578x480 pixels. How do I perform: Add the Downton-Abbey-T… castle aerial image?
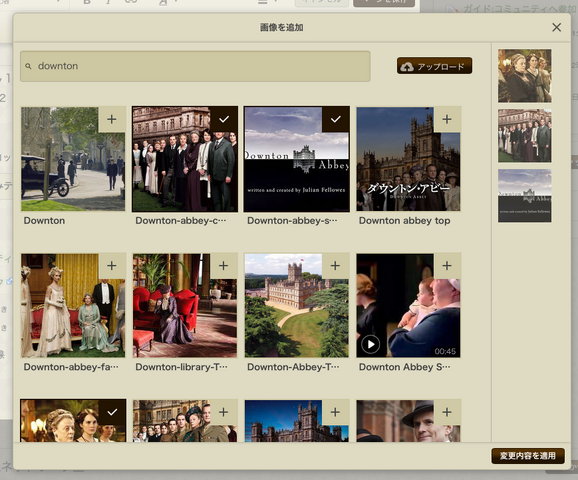tap(335, 266)
